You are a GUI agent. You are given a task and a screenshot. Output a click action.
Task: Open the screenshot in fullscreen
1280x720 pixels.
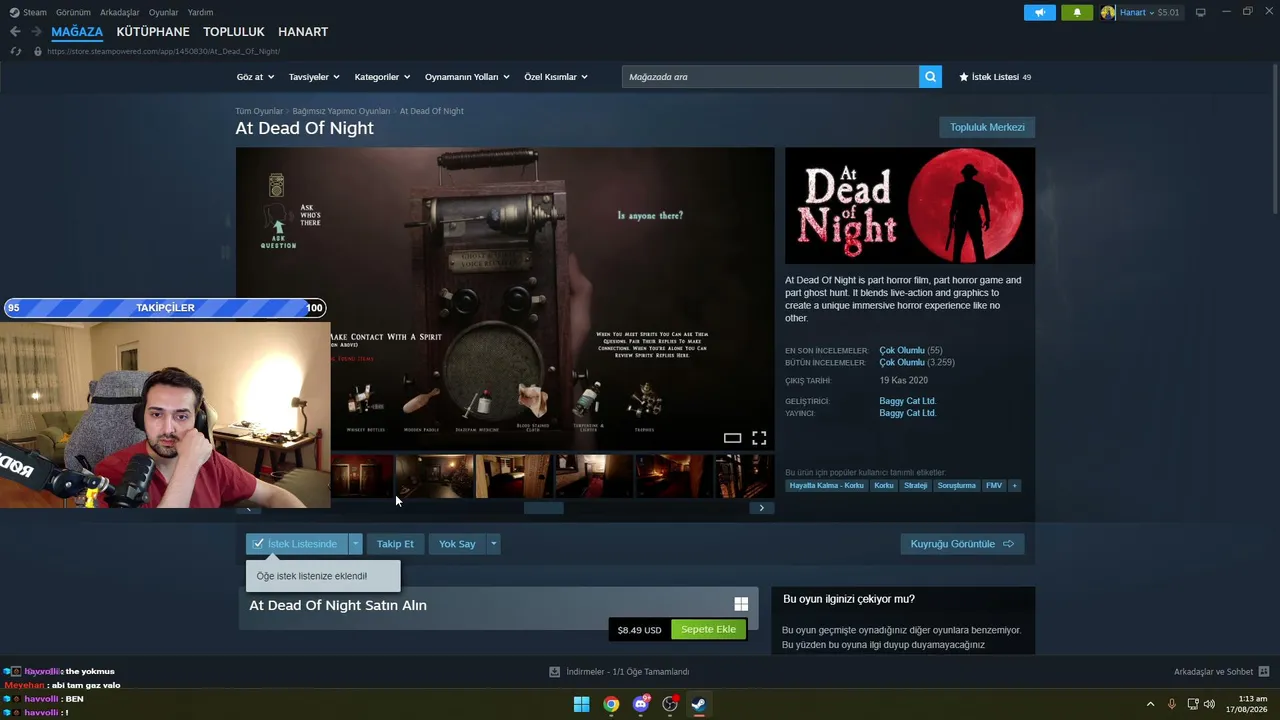(759, 438)
